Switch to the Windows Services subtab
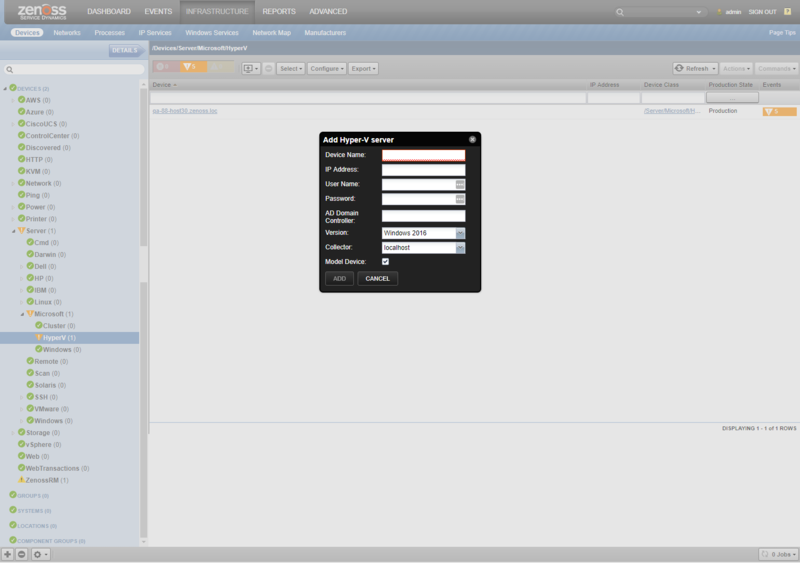This screenshot has height=563, width=800. click(x=212, y=33)
